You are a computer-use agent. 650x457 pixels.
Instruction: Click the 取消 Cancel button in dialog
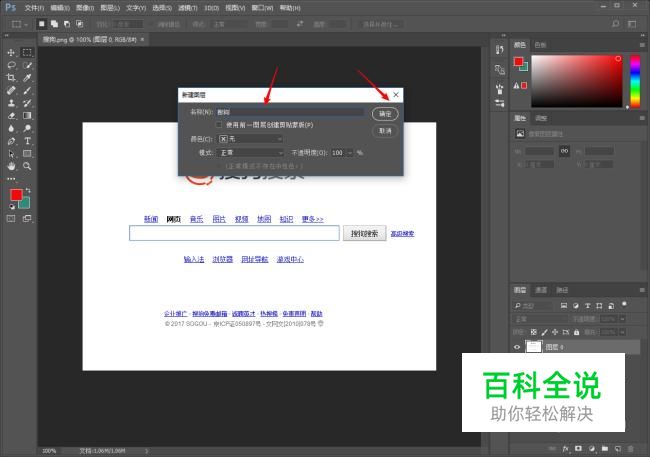(385, 131)
